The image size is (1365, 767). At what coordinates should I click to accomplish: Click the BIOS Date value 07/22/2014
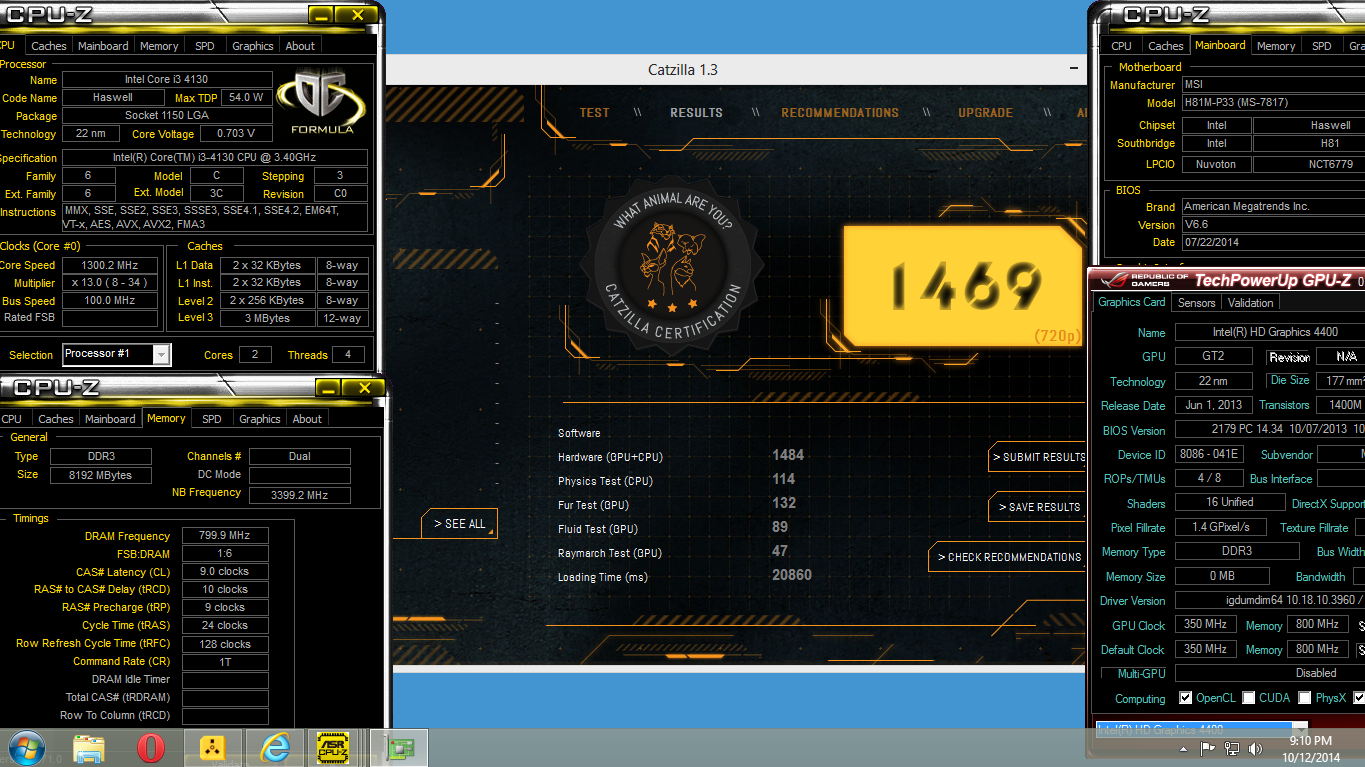(x=1273, y=242)
